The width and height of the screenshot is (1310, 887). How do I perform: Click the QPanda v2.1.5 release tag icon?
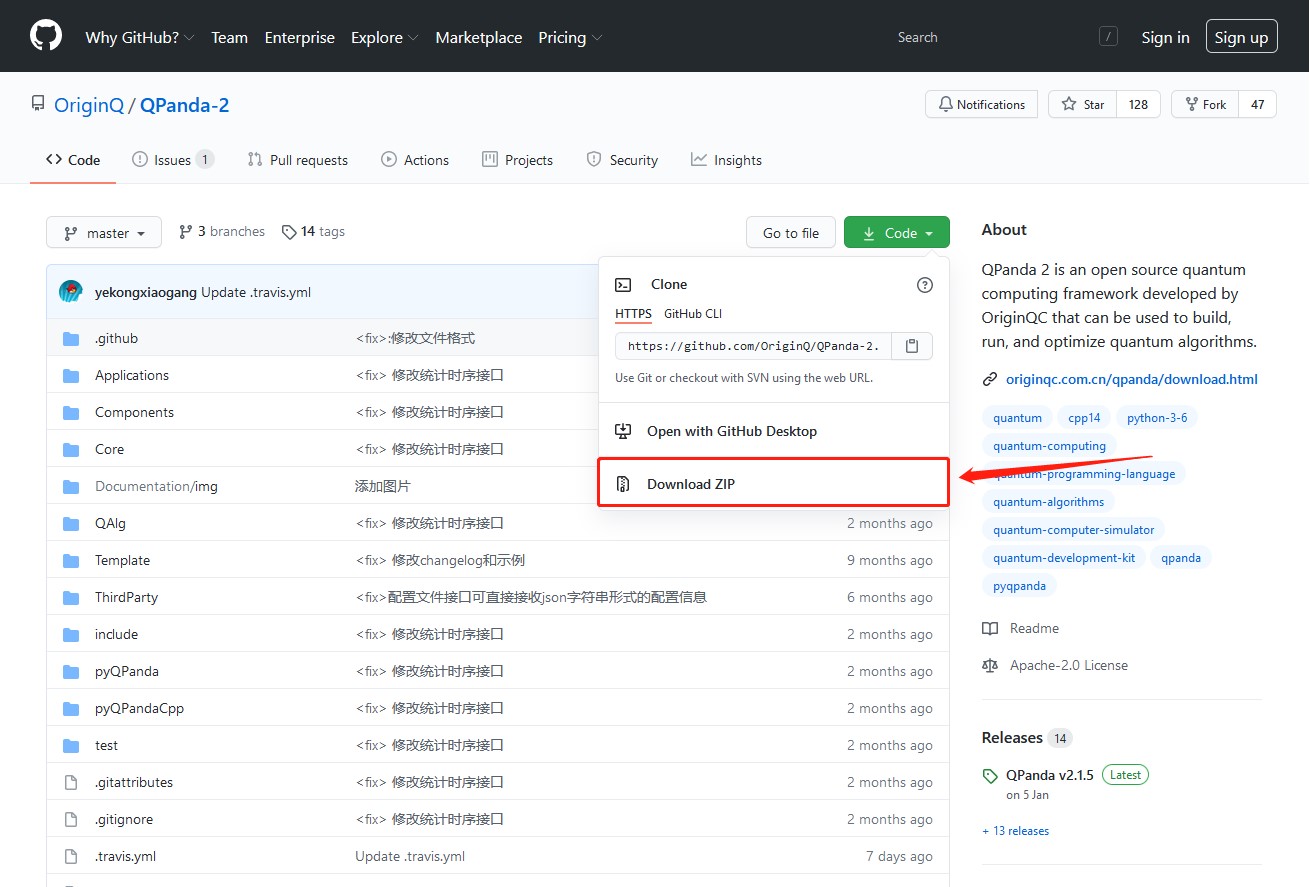pos(990,776)
